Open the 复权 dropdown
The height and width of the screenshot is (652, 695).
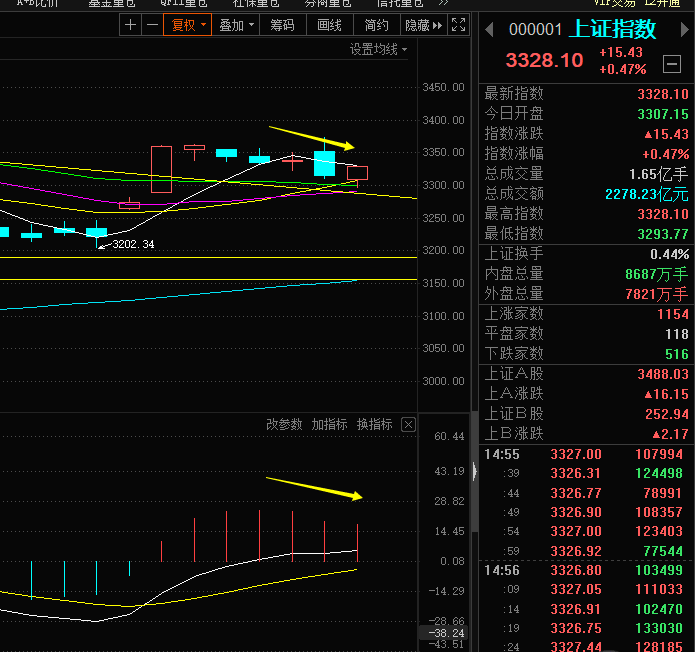187,25
